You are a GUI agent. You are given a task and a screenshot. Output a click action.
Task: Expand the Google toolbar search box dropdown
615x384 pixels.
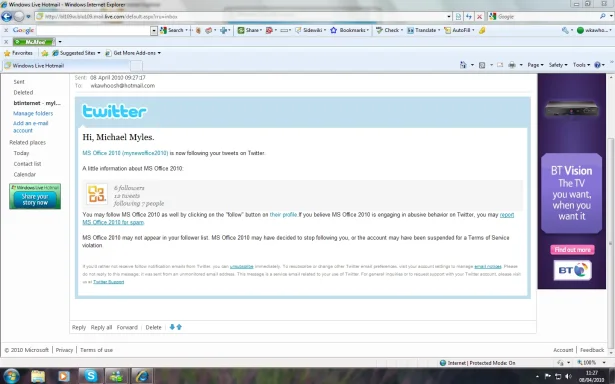154,30
